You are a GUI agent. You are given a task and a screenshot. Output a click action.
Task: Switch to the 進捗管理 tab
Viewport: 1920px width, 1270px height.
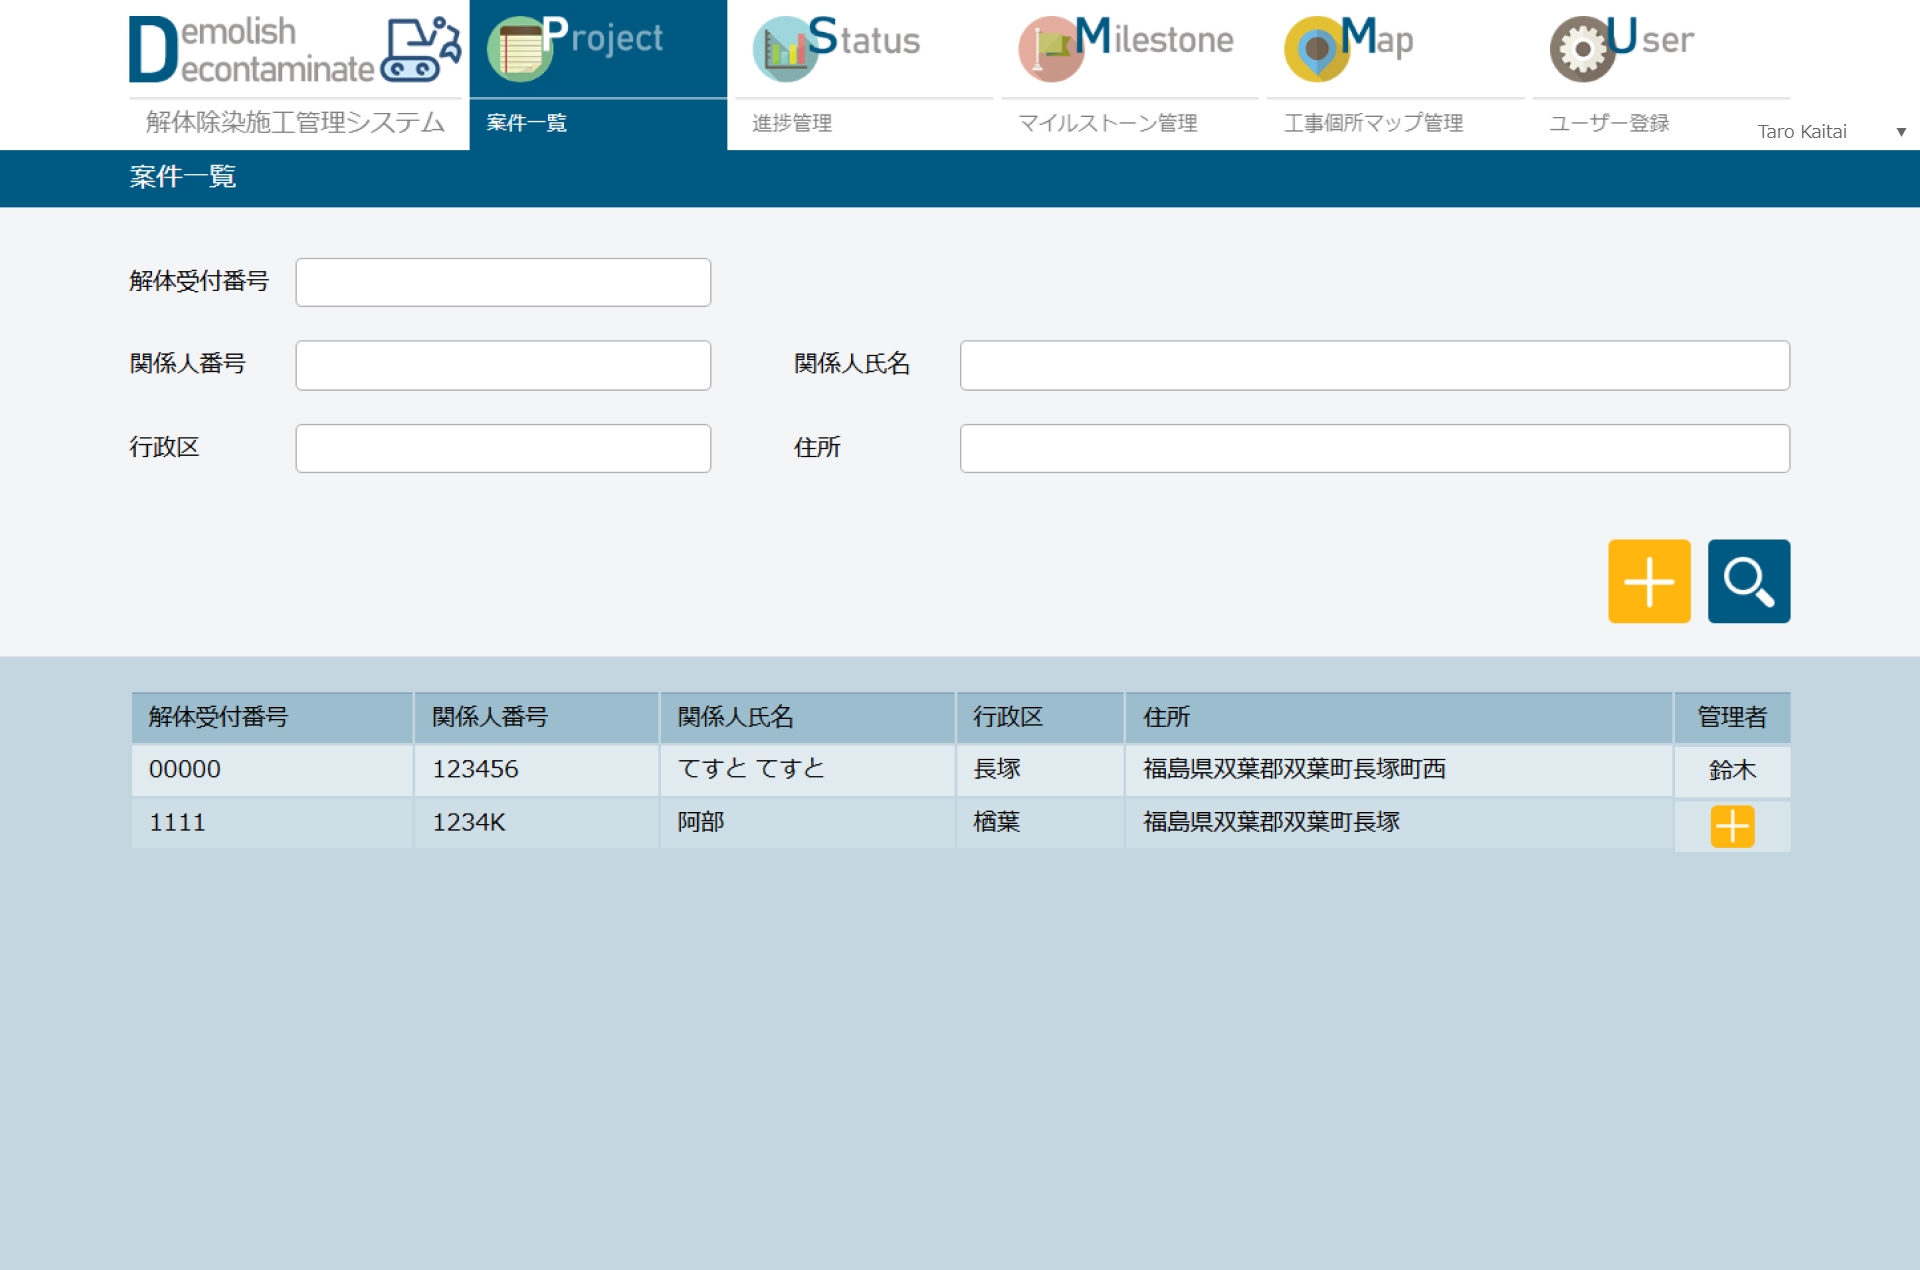click(x=792, y=123)
